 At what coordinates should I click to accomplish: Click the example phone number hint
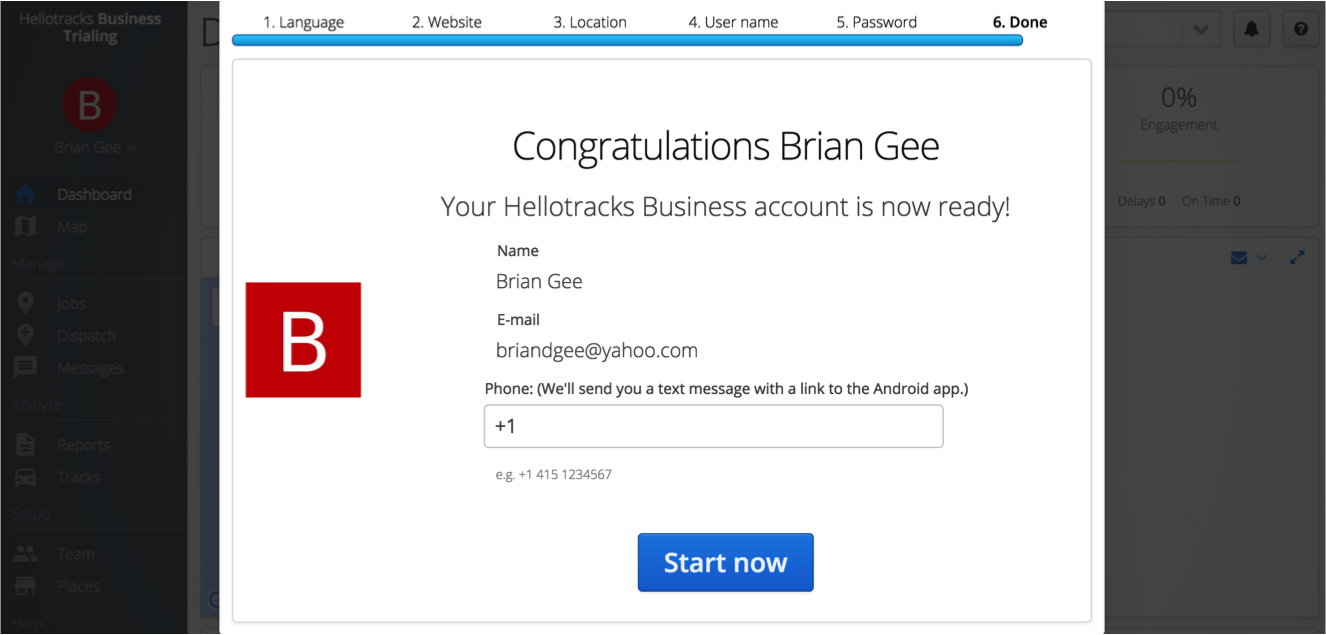tap(553, 474)
